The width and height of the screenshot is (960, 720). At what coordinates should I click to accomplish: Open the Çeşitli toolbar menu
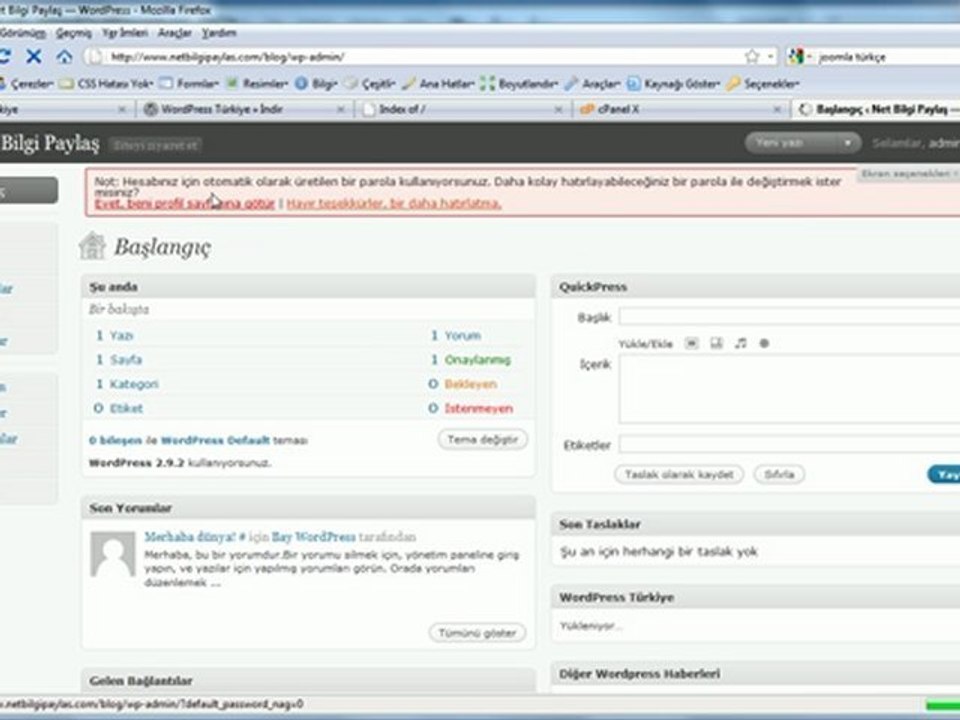[370, 83]
